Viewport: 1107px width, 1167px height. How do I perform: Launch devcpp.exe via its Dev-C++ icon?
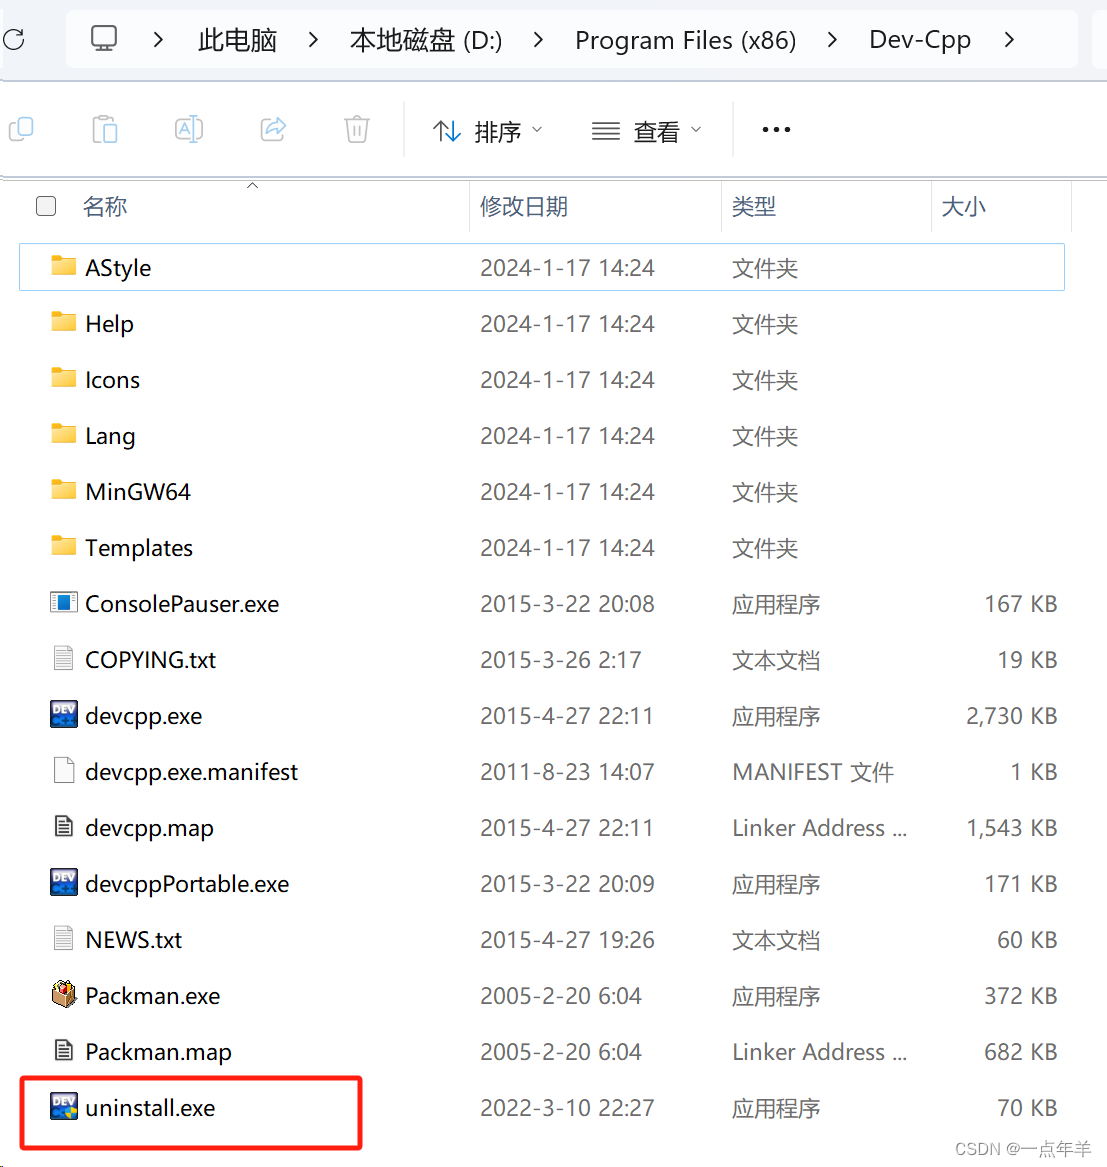tap(63, 715)
